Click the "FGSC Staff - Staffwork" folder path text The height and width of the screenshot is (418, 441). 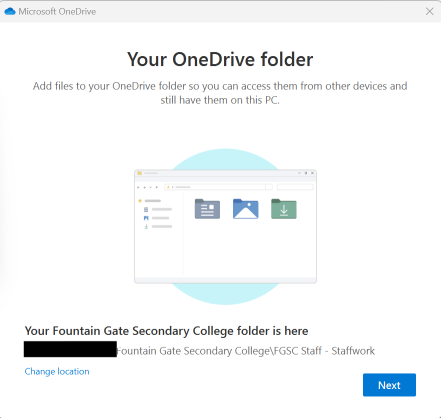point(324,351)
